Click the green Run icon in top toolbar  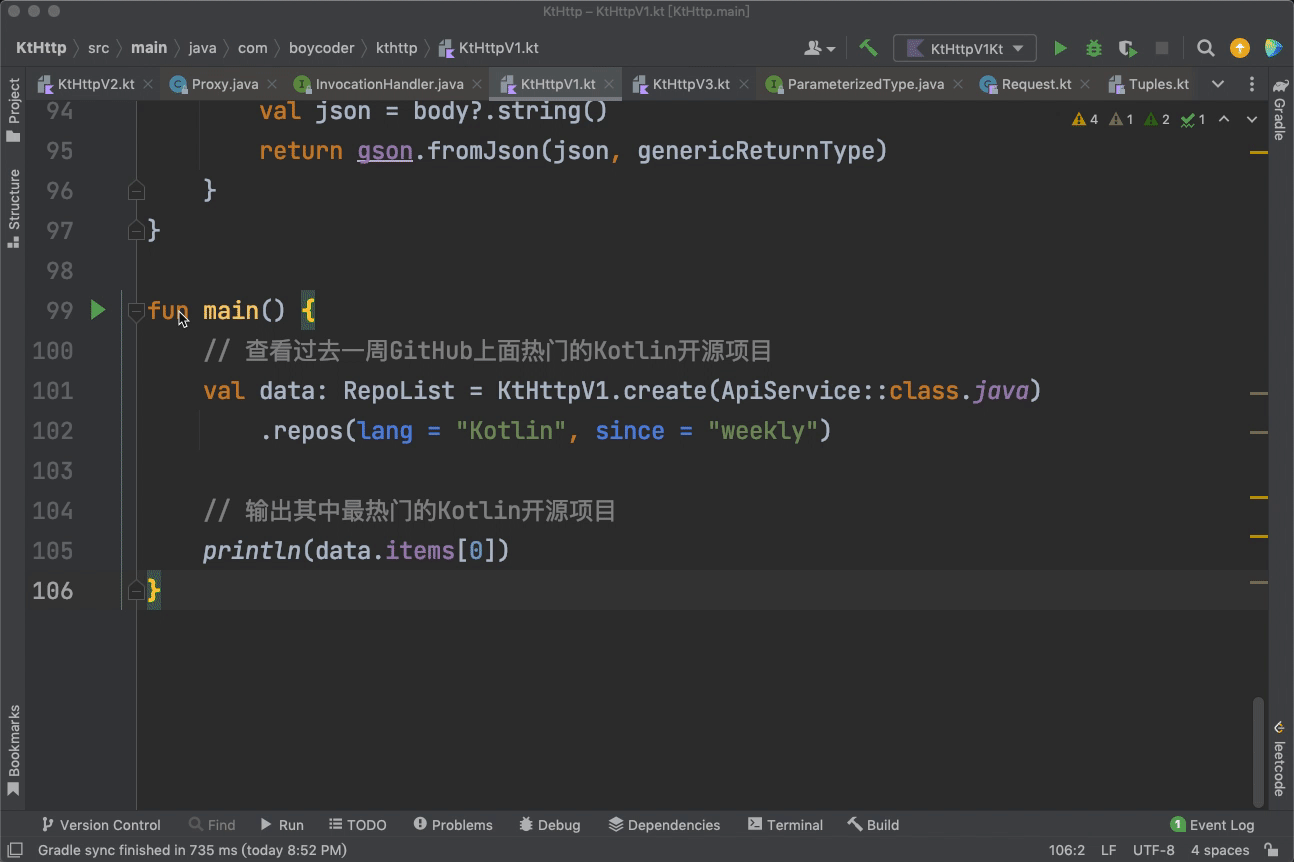point(1060,48)
